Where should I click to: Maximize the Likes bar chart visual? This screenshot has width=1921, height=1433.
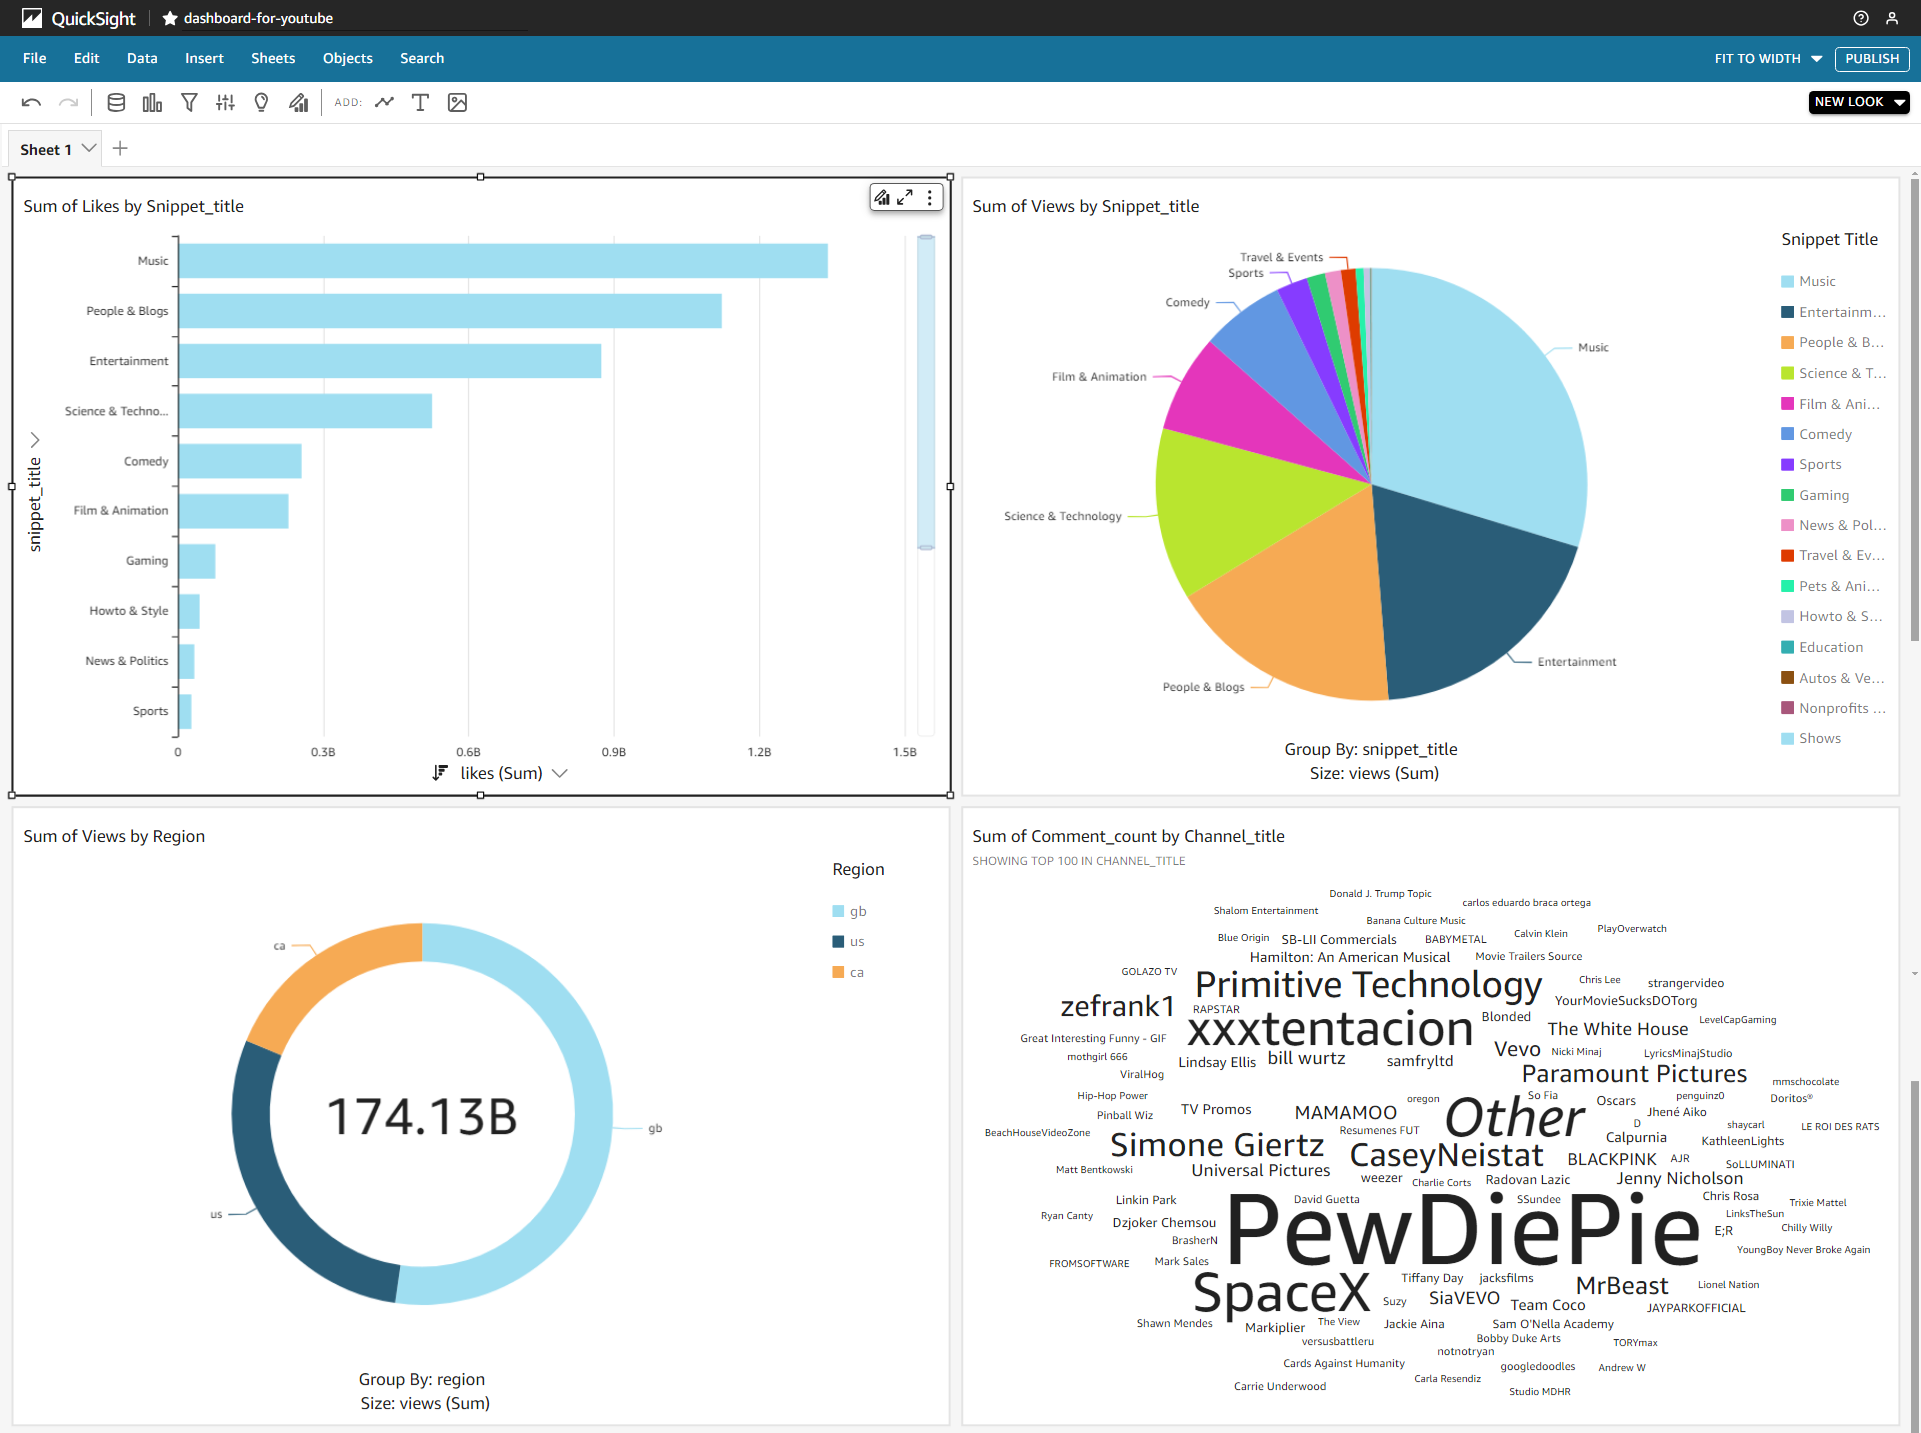point(905,197)
